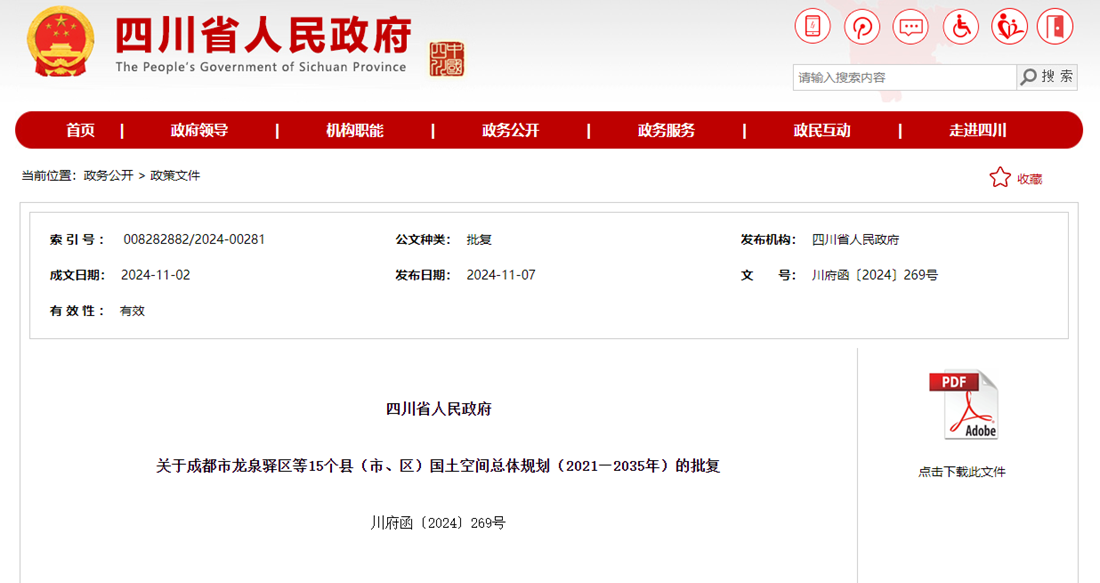Image resolution: width=1100 pixels, height=583 pixels.
Task: Click the red 四川 seal icon
Action: click(x=447, y=59)
